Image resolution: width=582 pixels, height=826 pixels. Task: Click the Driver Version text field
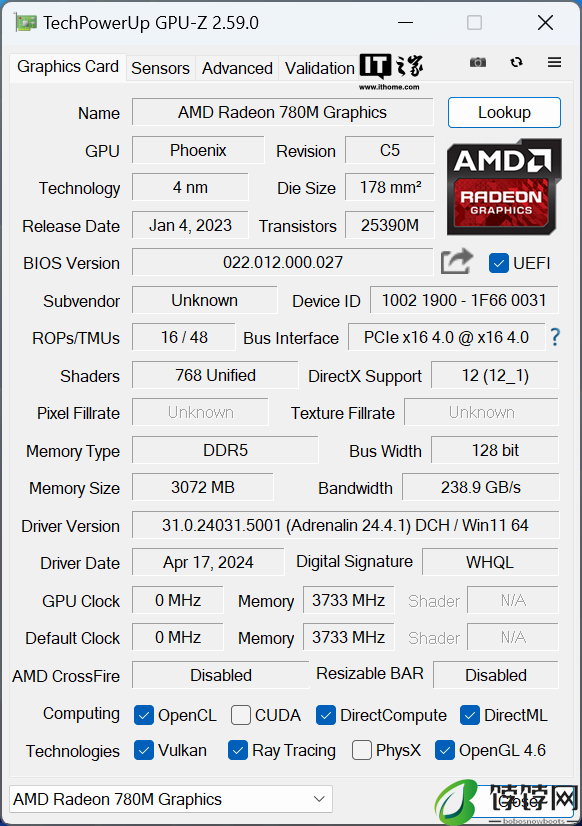345,525
